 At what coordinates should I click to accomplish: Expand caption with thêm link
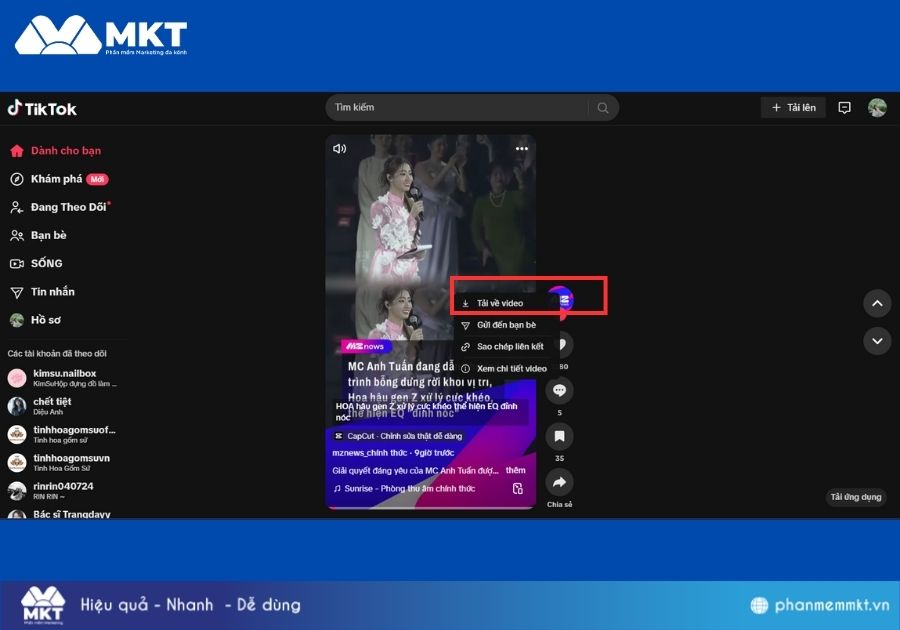(x=515, y=470)
